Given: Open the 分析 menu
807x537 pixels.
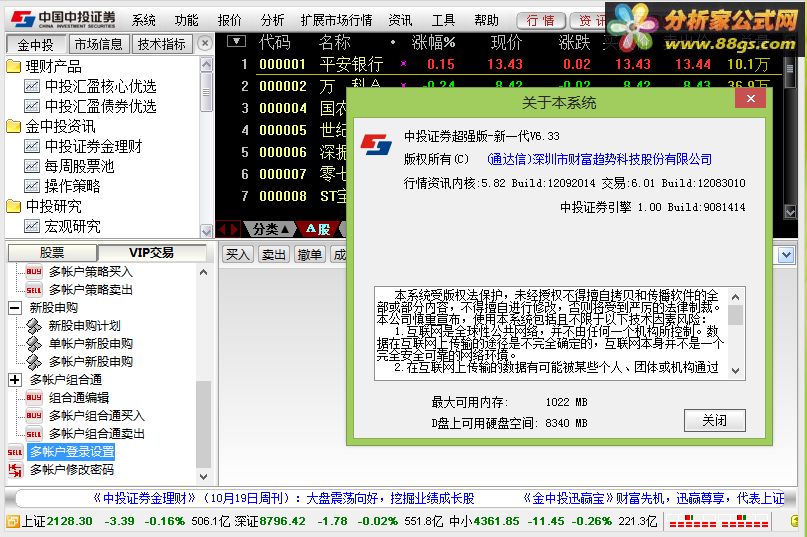Looking at the screenshot, I should 272,20.
